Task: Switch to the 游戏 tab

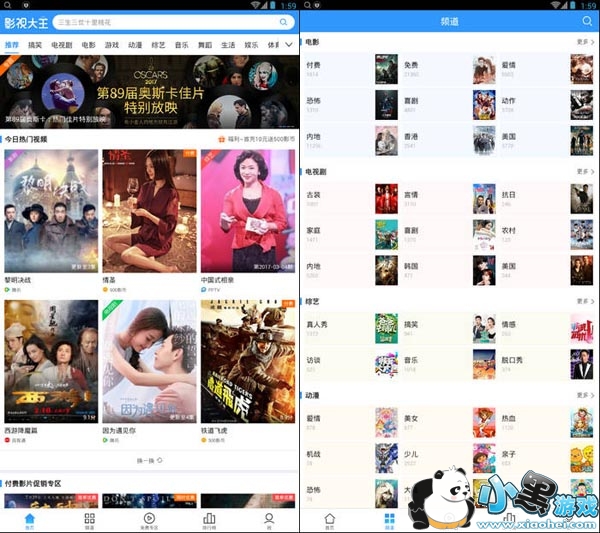Action: pos(112,45)
